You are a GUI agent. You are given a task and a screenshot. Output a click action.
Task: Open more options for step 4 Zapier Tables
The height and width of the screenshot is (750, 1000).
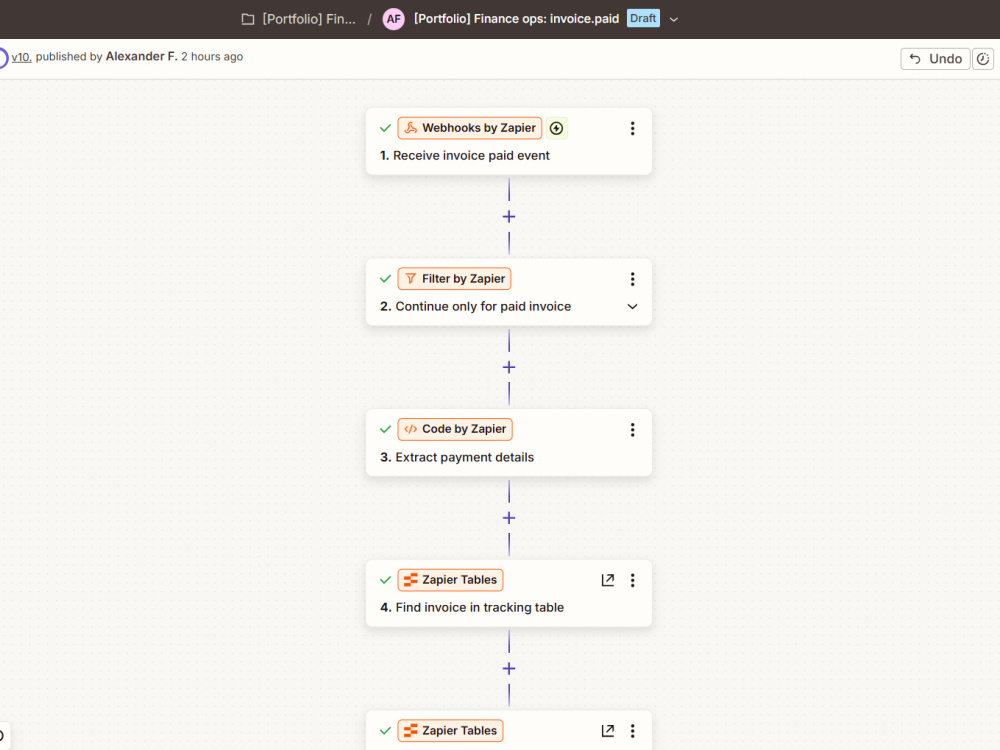point(632,580)
